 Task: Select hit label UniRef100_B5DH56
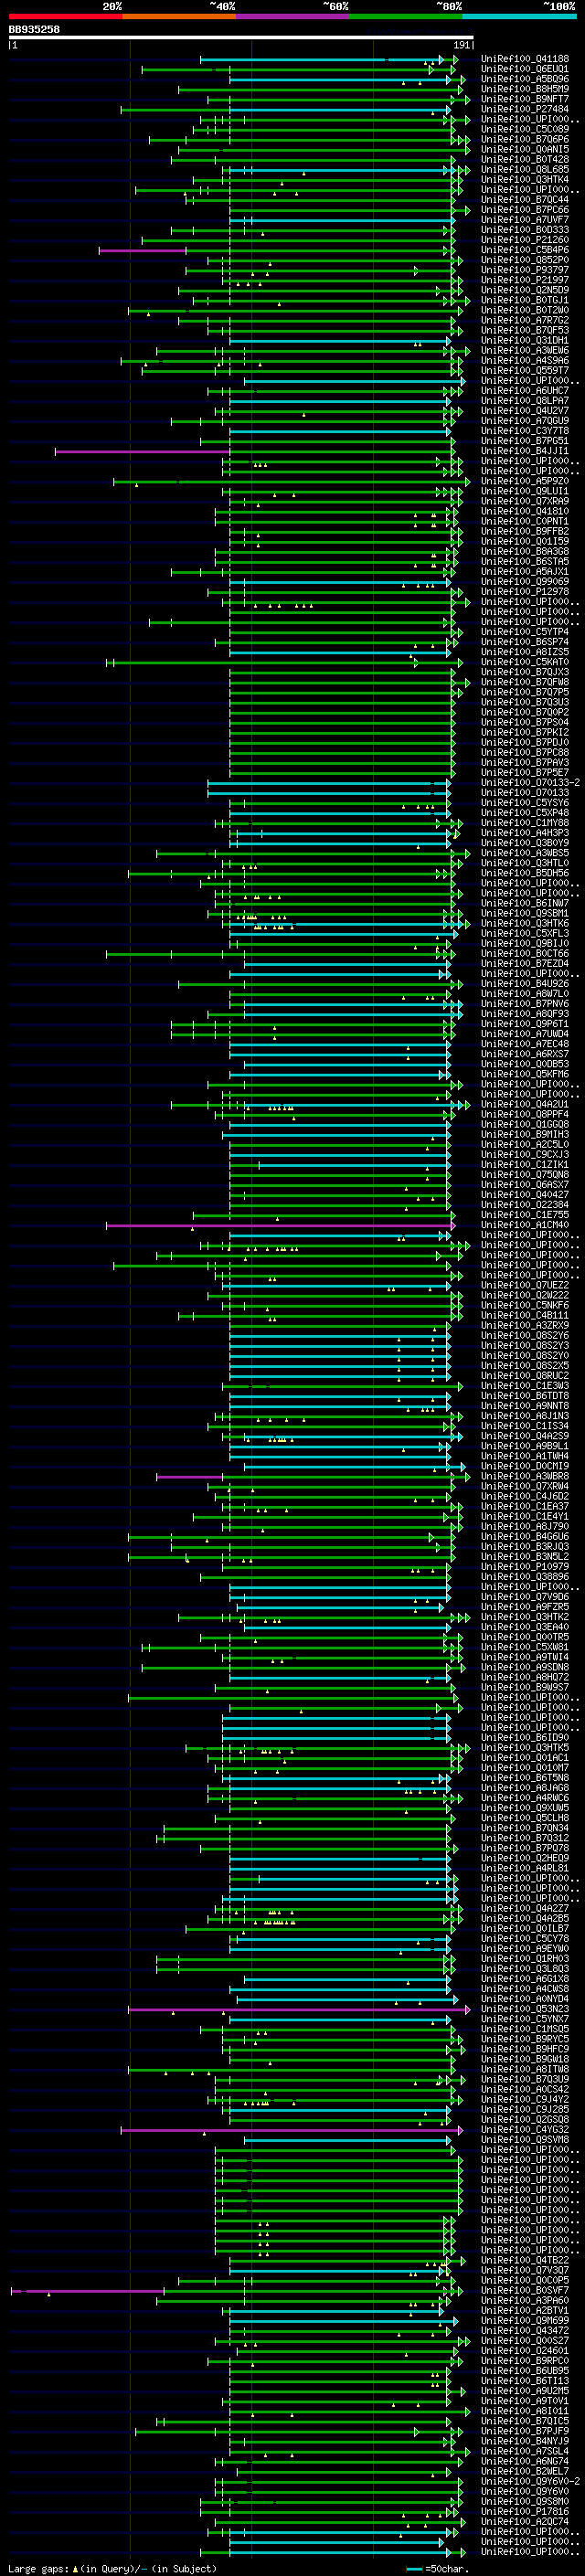pyautogui.click(x=525, y=873)
